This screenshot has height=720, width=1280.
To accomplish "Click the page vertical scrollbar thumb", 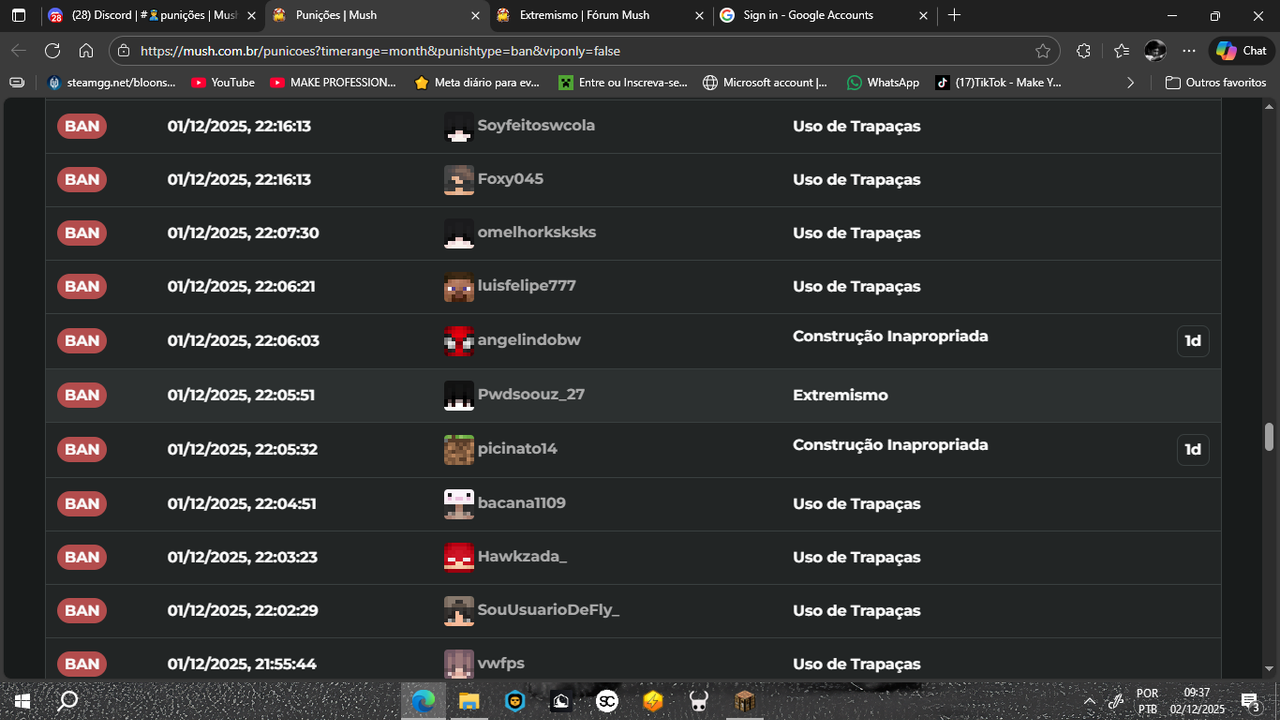I will [x=1269, y=437].
